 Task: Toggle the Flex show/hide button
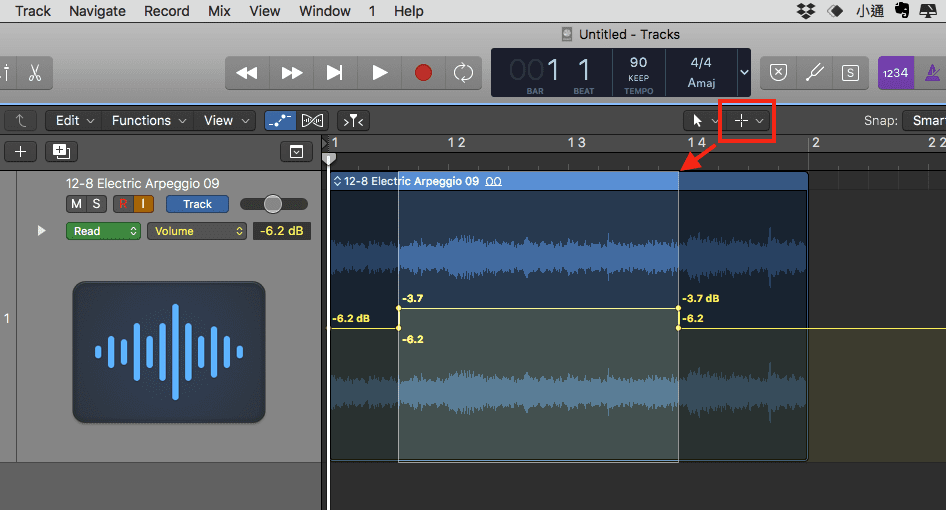point(313,121)
